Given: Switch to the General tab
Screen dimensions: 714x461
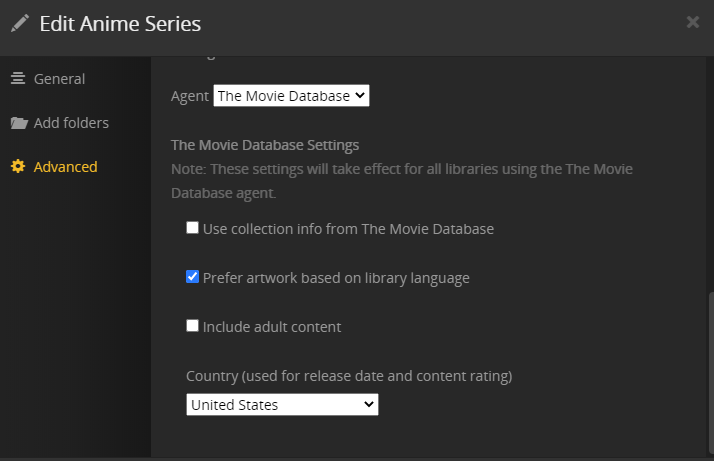Looking at the screenshot, I should pyautogui.click(x=59, y=79).
